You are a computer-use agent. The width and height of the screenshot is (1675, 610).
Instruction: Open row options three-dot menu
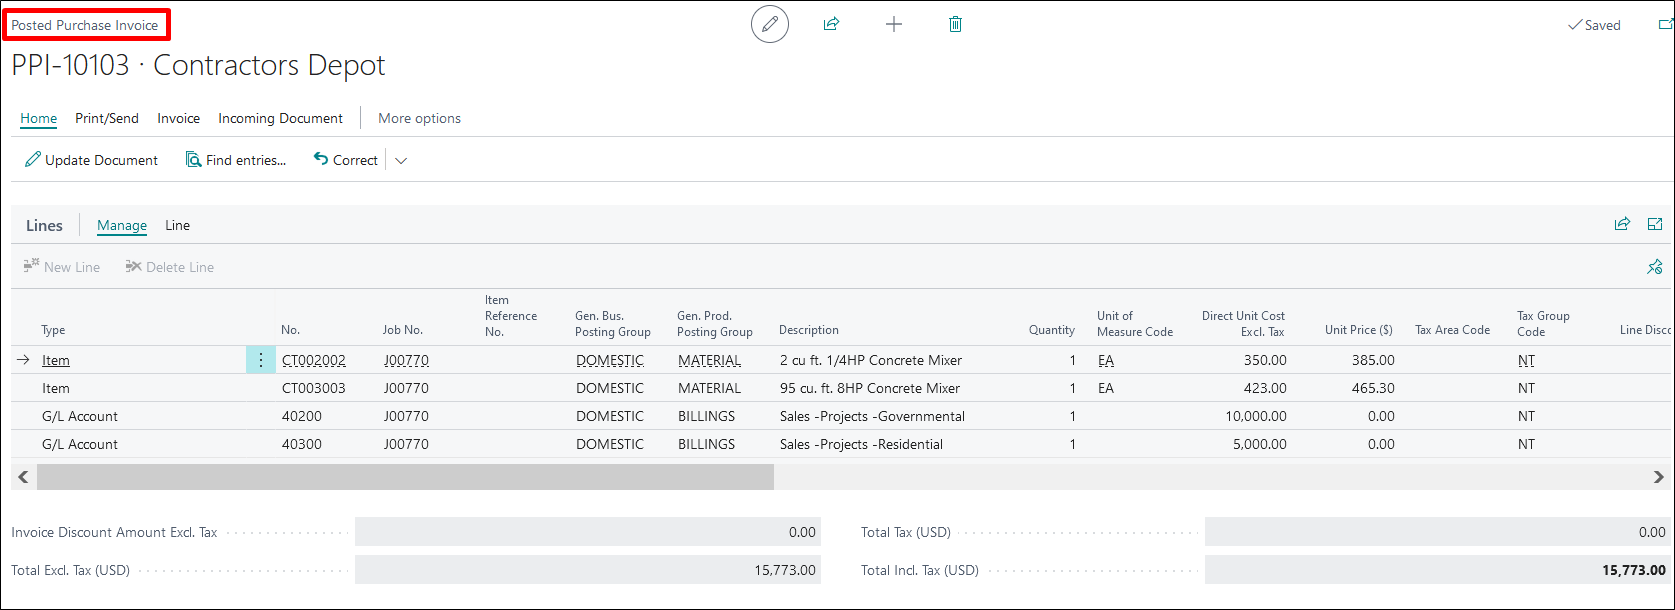(261, 360)
